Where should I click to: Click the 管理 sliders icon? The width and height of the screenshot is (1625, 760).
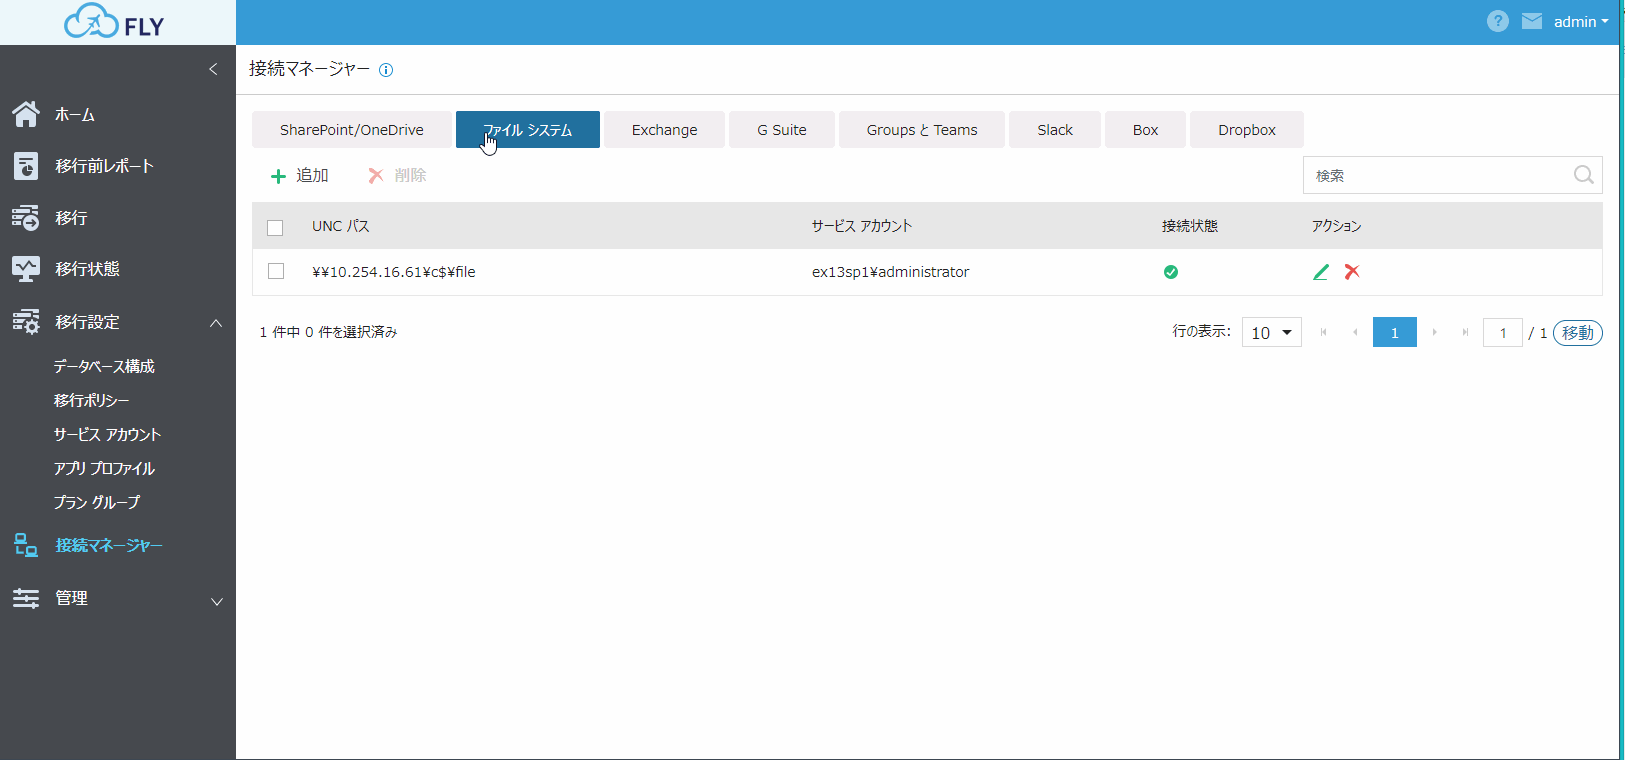26,598
